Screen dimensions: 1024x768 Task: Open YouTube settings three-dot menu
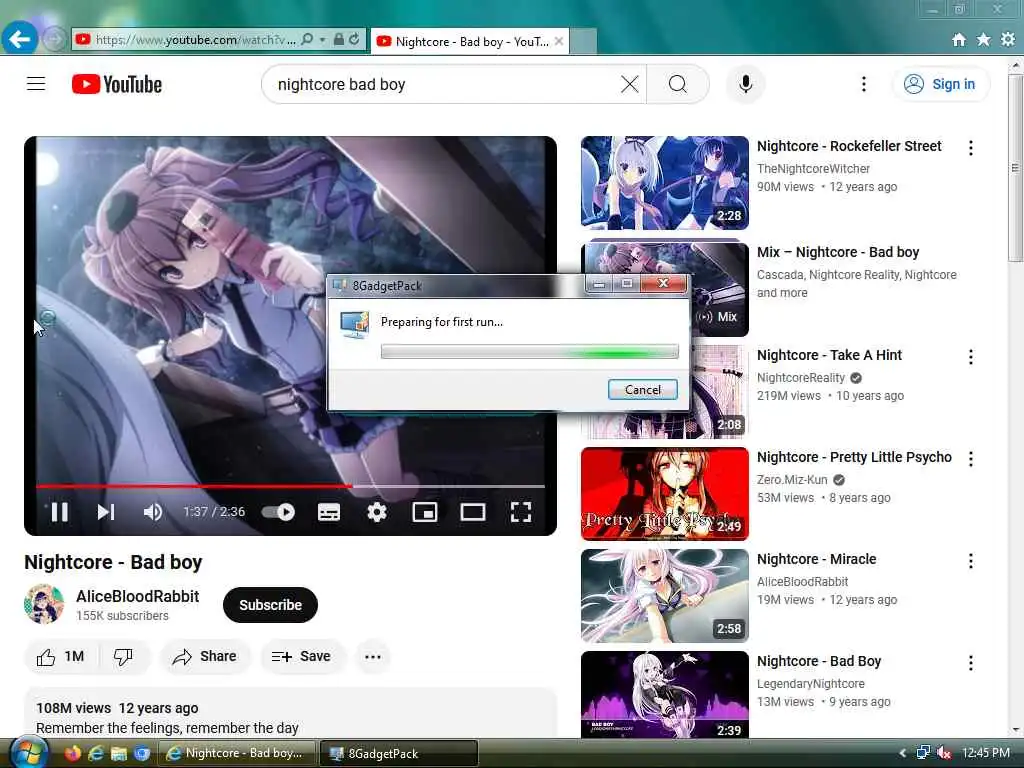pyautogui.click(x=863, y=84)
